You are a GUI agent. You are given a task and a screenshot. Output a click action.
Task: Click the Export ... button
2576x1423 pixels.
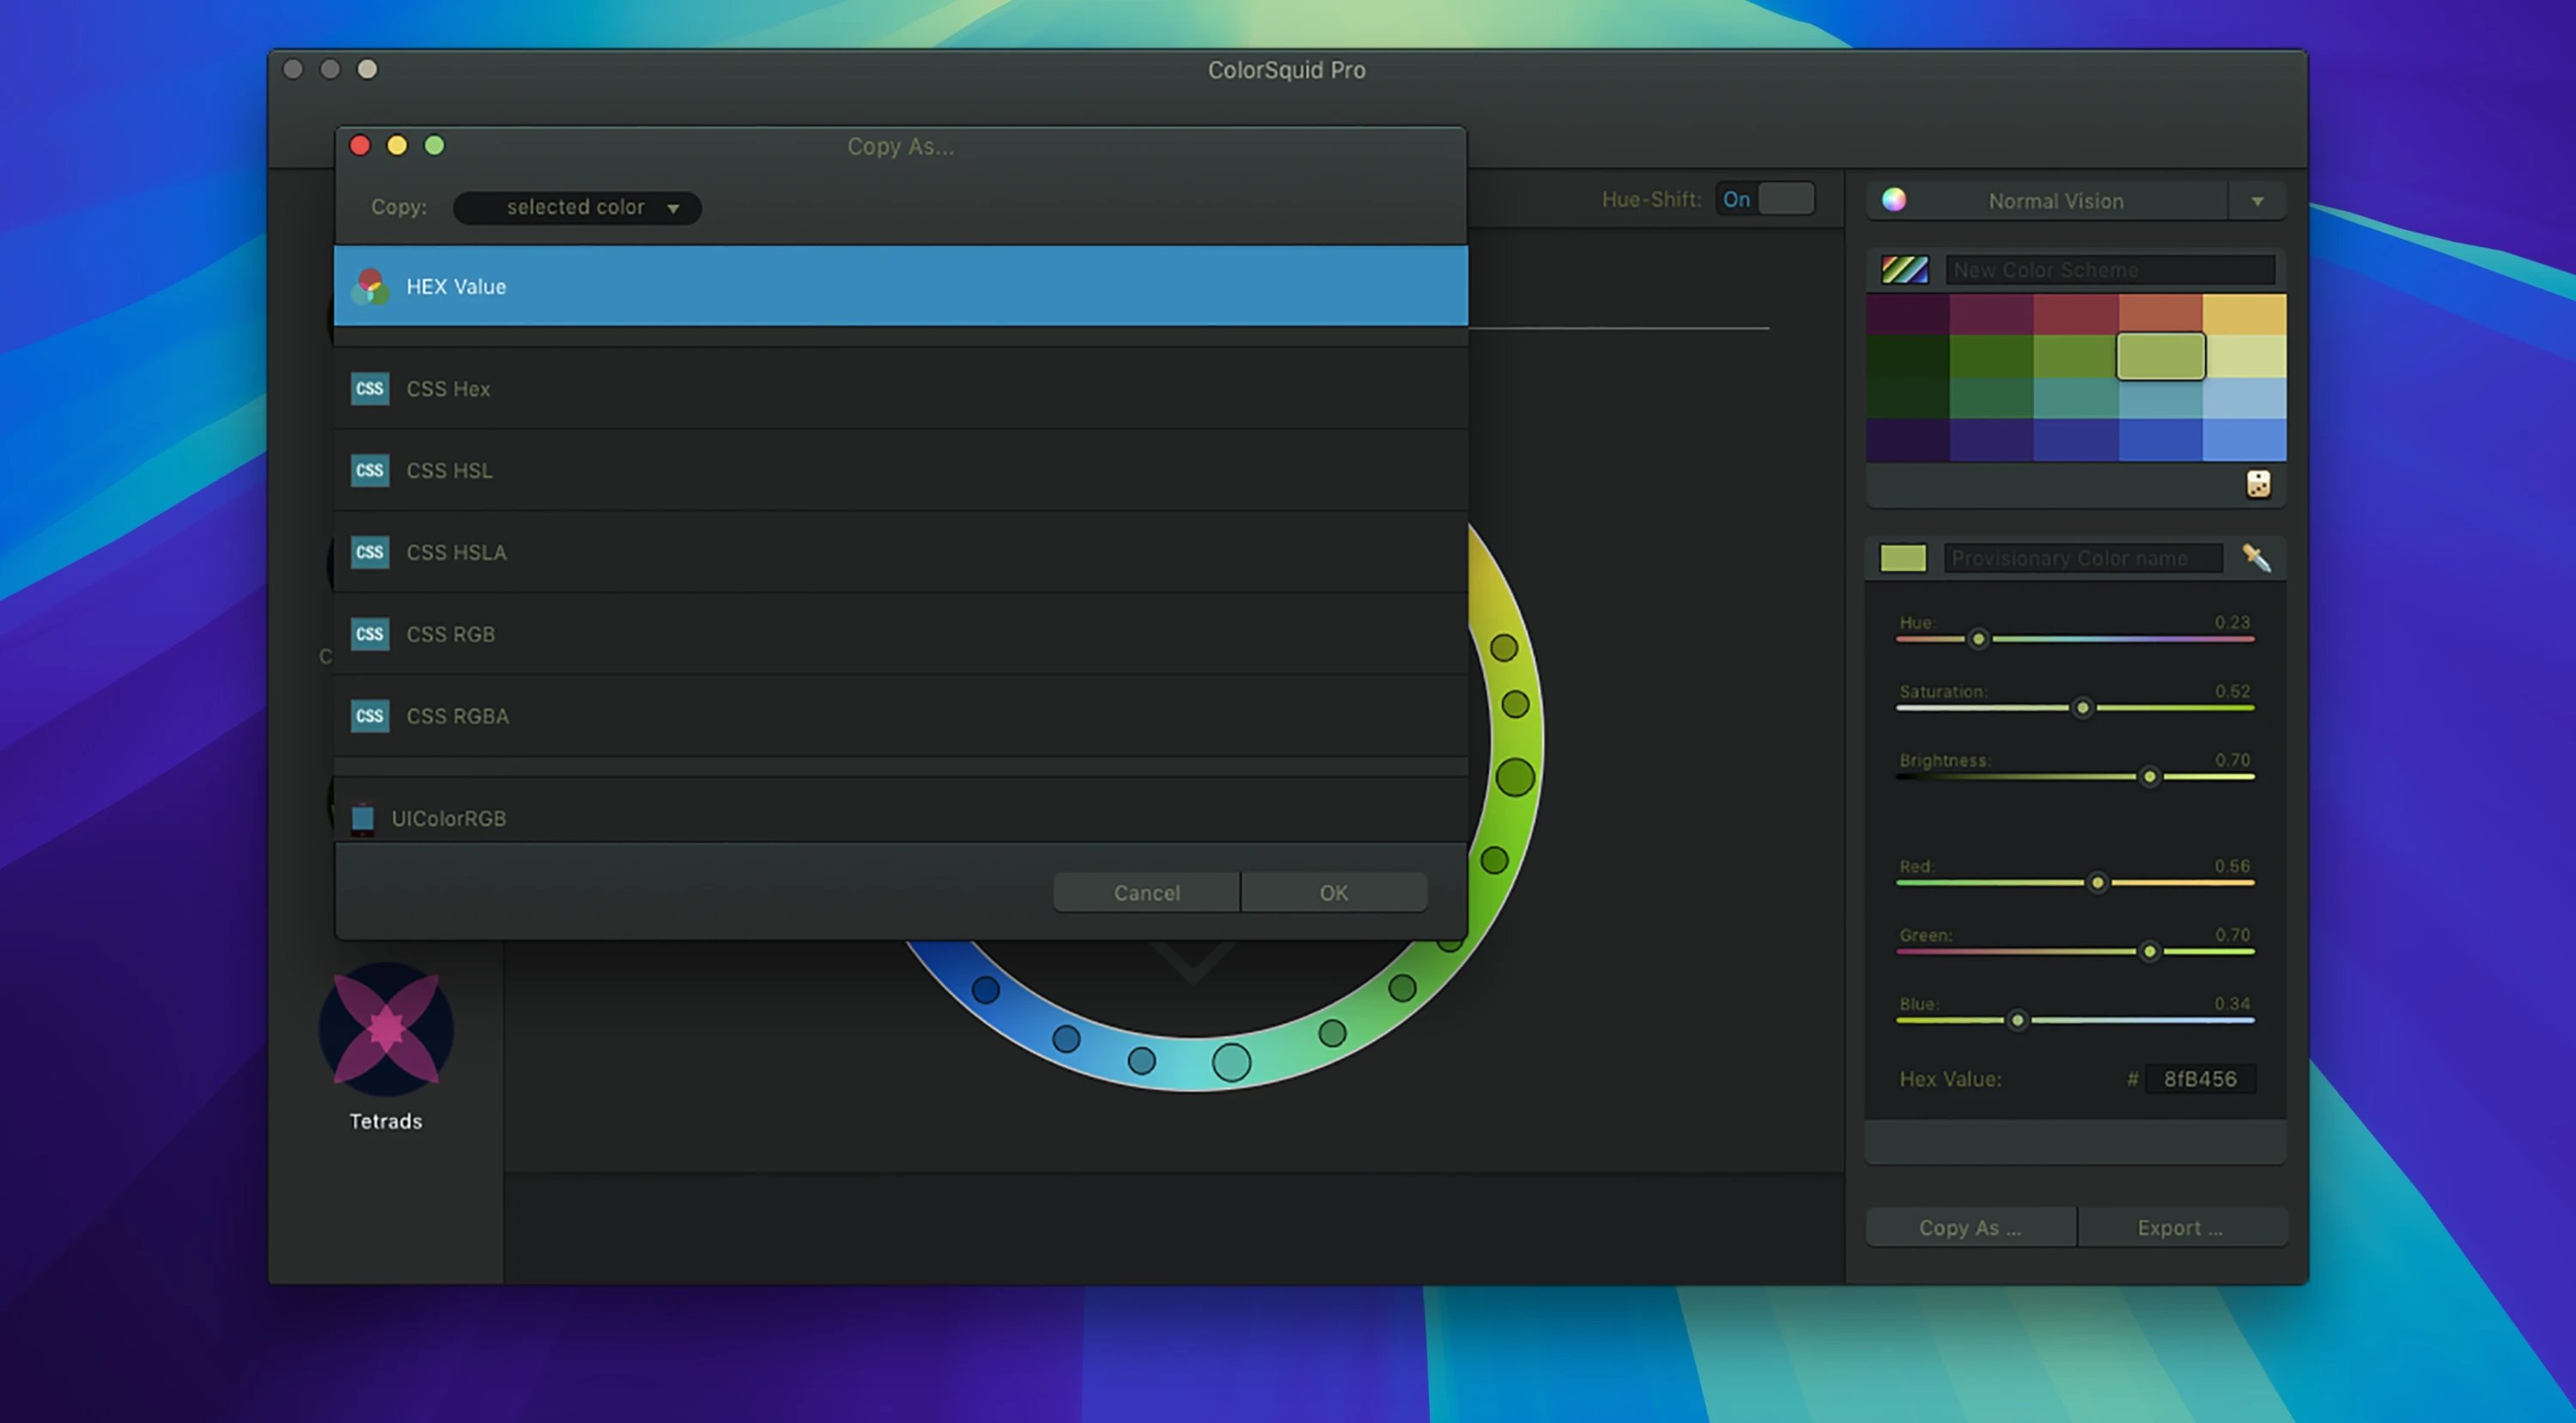(x=2180, y=1227)
